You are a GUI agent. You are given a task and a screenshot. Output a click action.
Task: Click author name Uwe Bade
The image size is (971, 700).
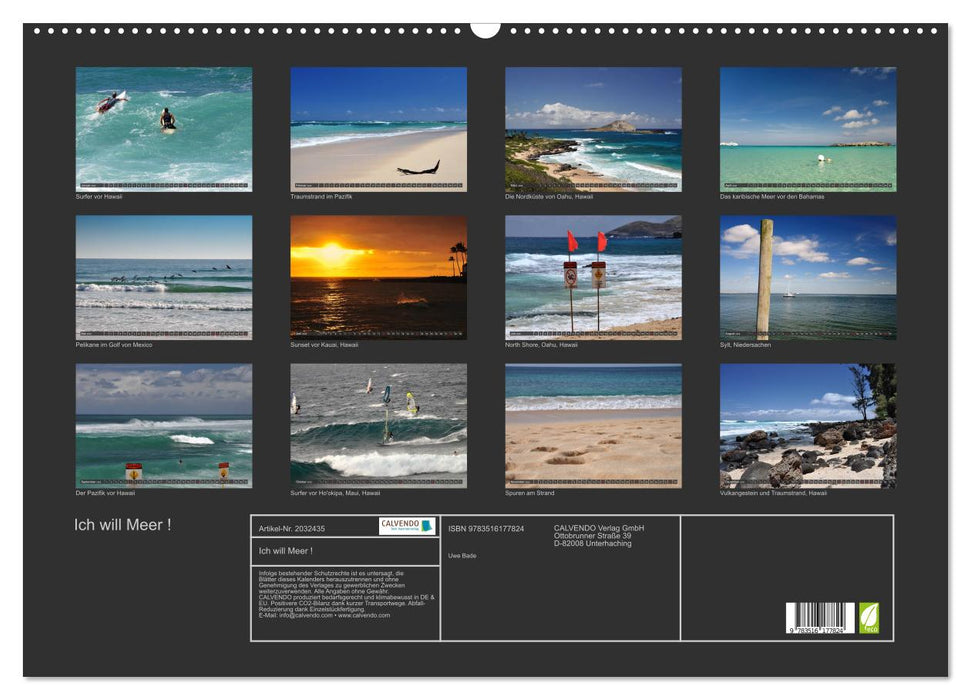click(x=463, y=555)
